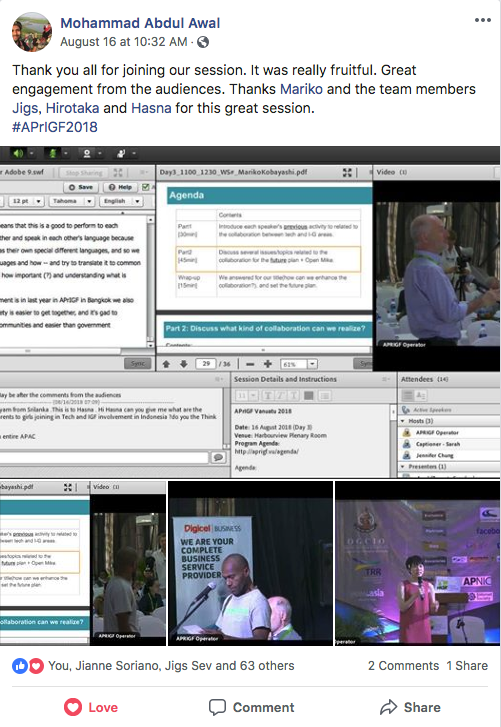
Task: Click the public globe privacy icon
Action: click(x=203, y=42)
